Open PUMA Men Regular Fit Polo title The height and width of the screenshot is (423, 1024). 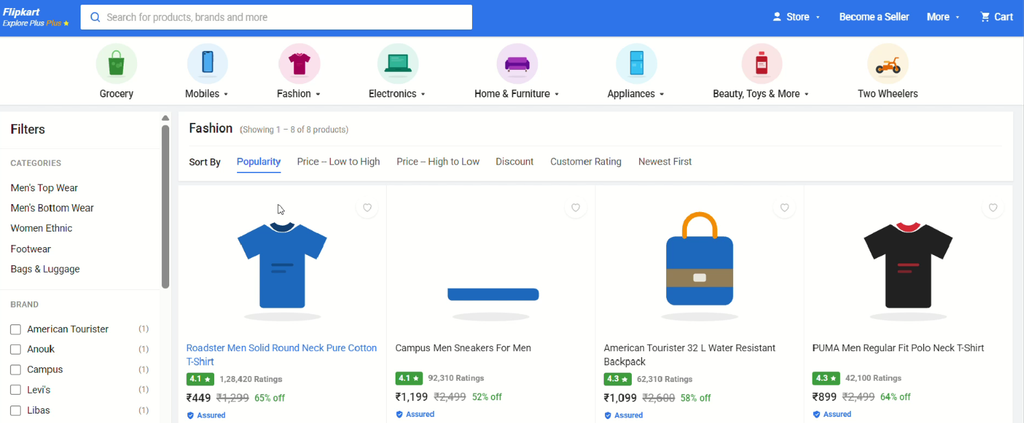point(898,348)
